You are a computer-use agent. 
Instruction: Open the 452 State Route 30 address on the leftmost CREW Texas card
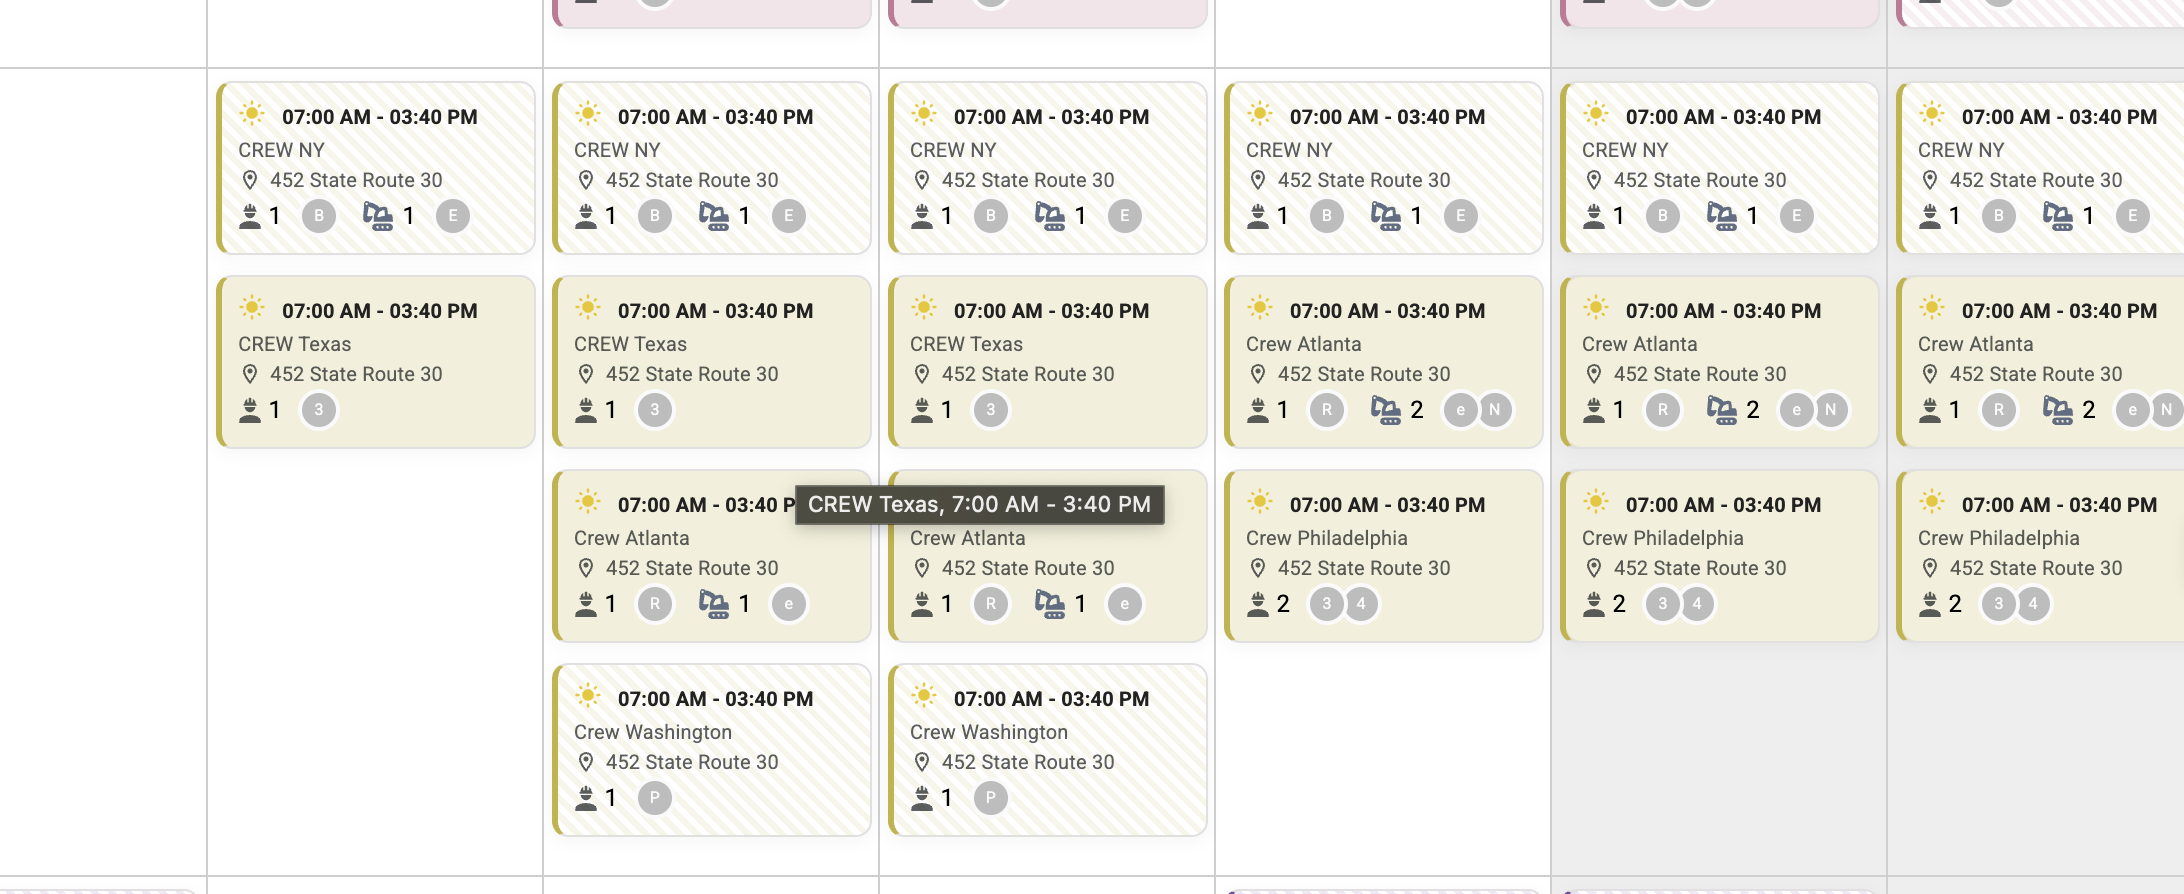click(356, 374)
